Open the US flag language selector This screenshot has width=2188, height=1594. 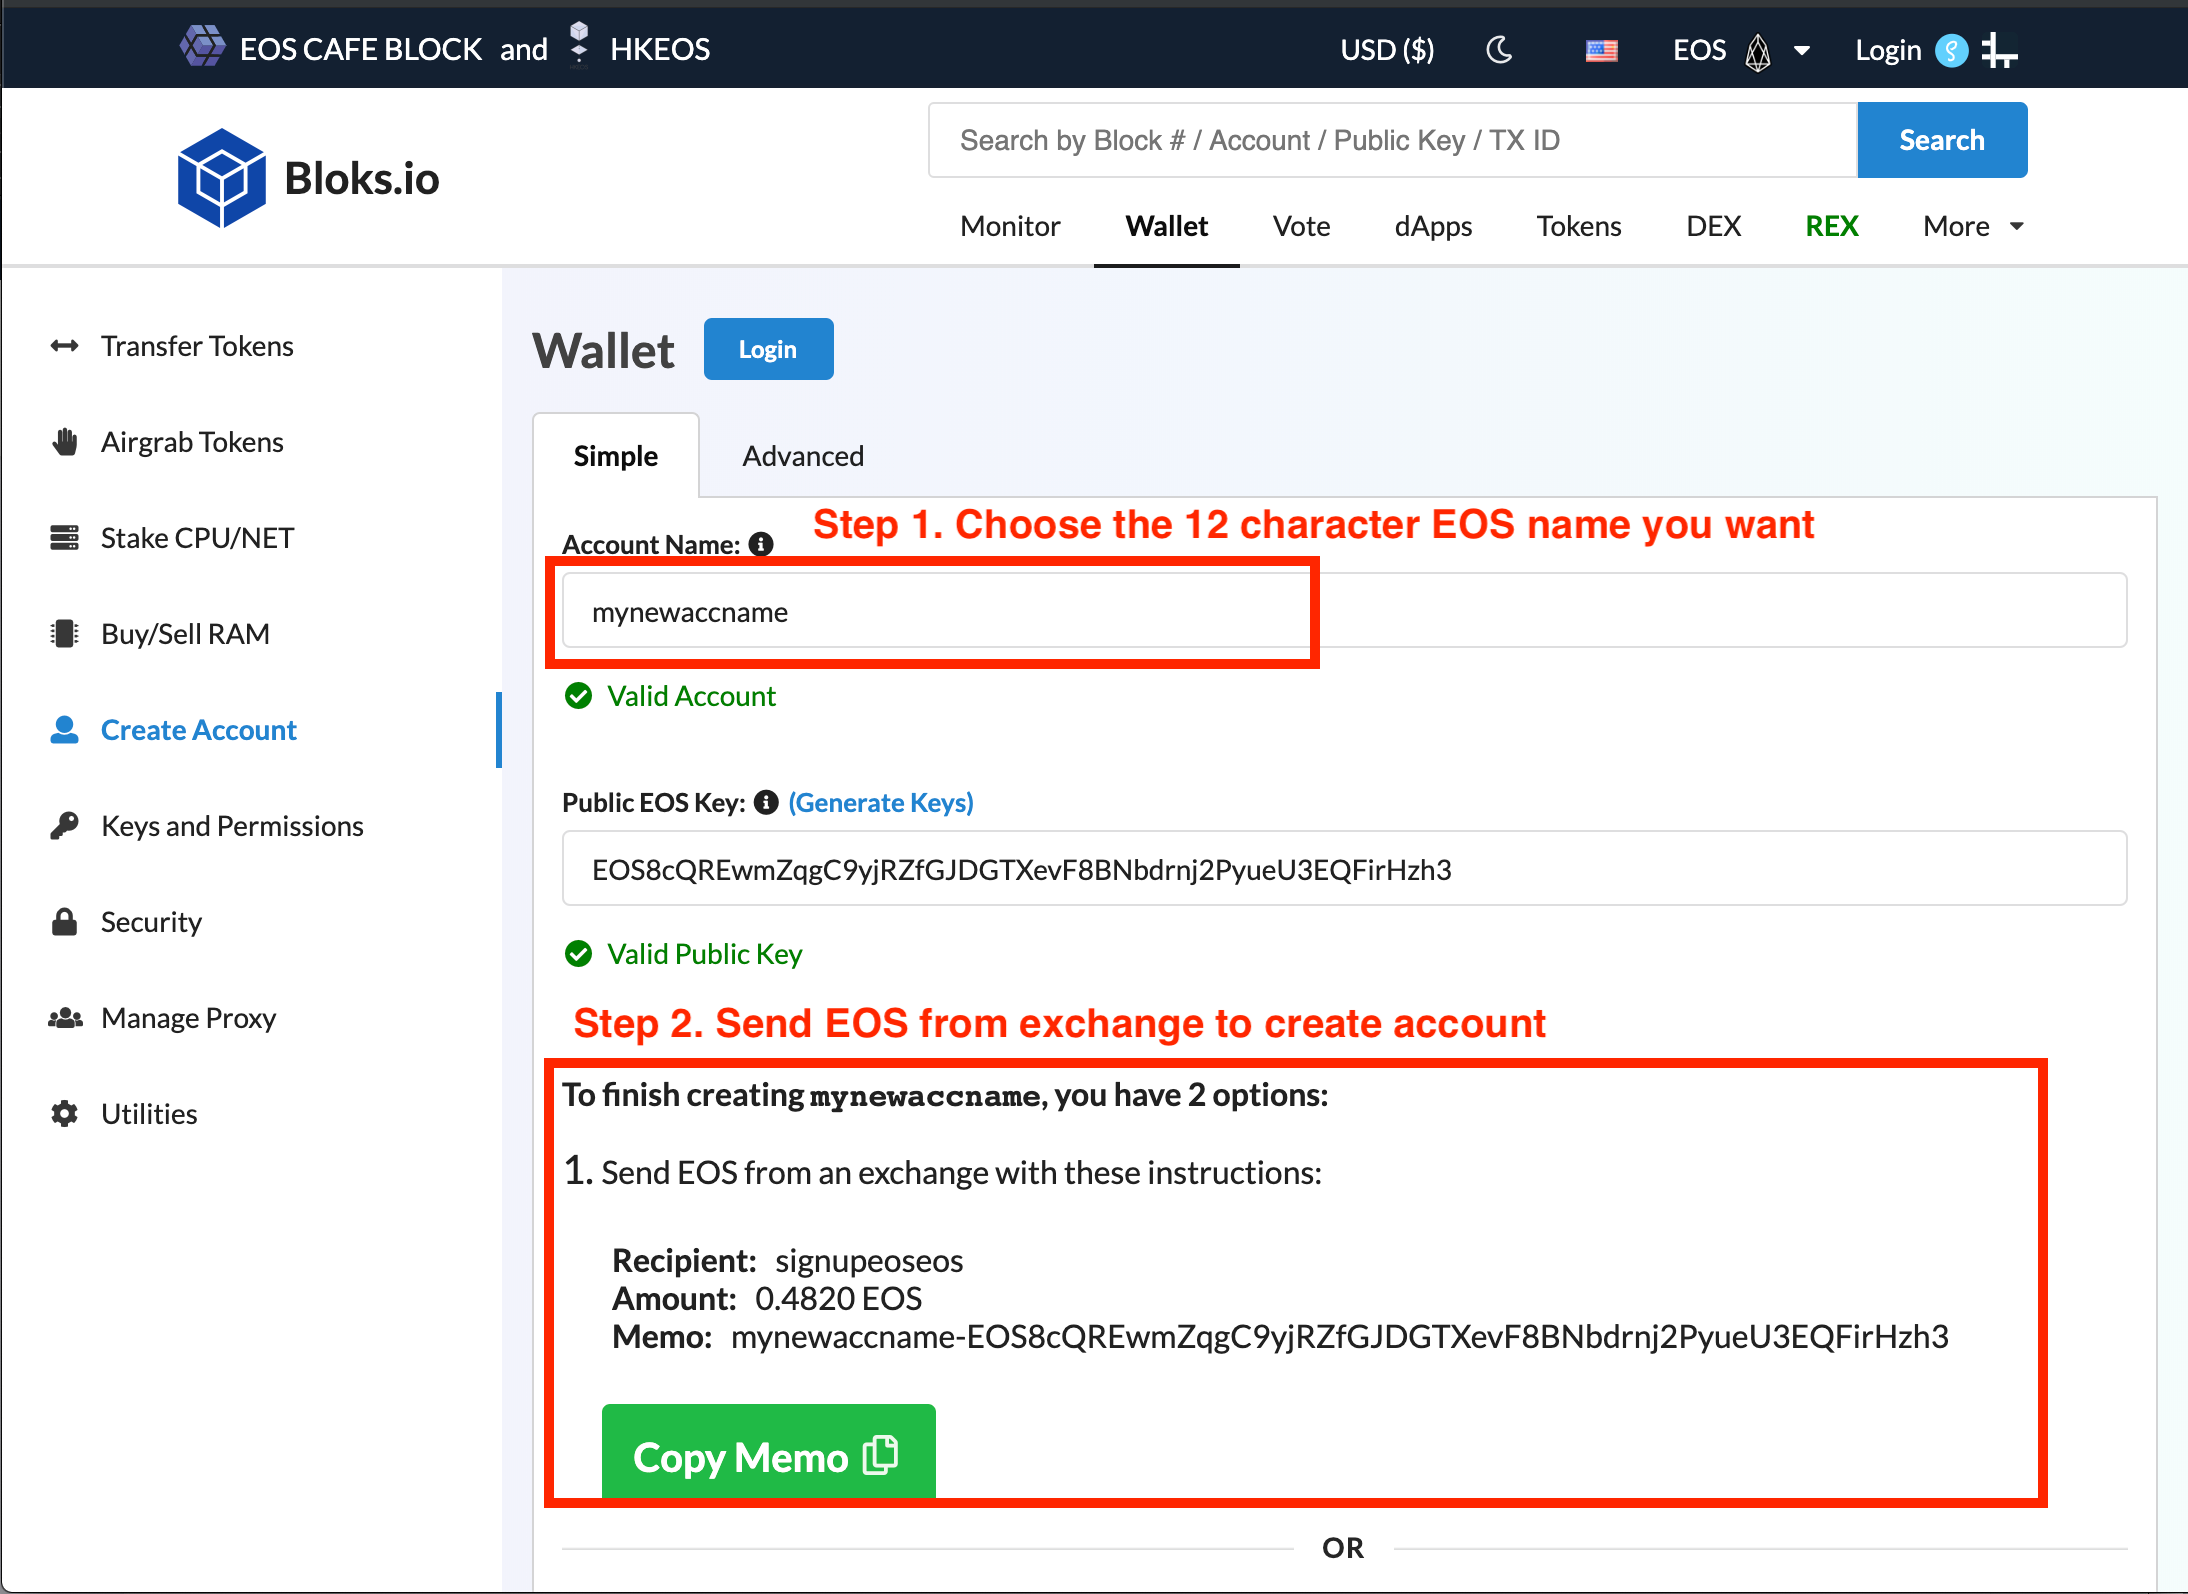1601,50
